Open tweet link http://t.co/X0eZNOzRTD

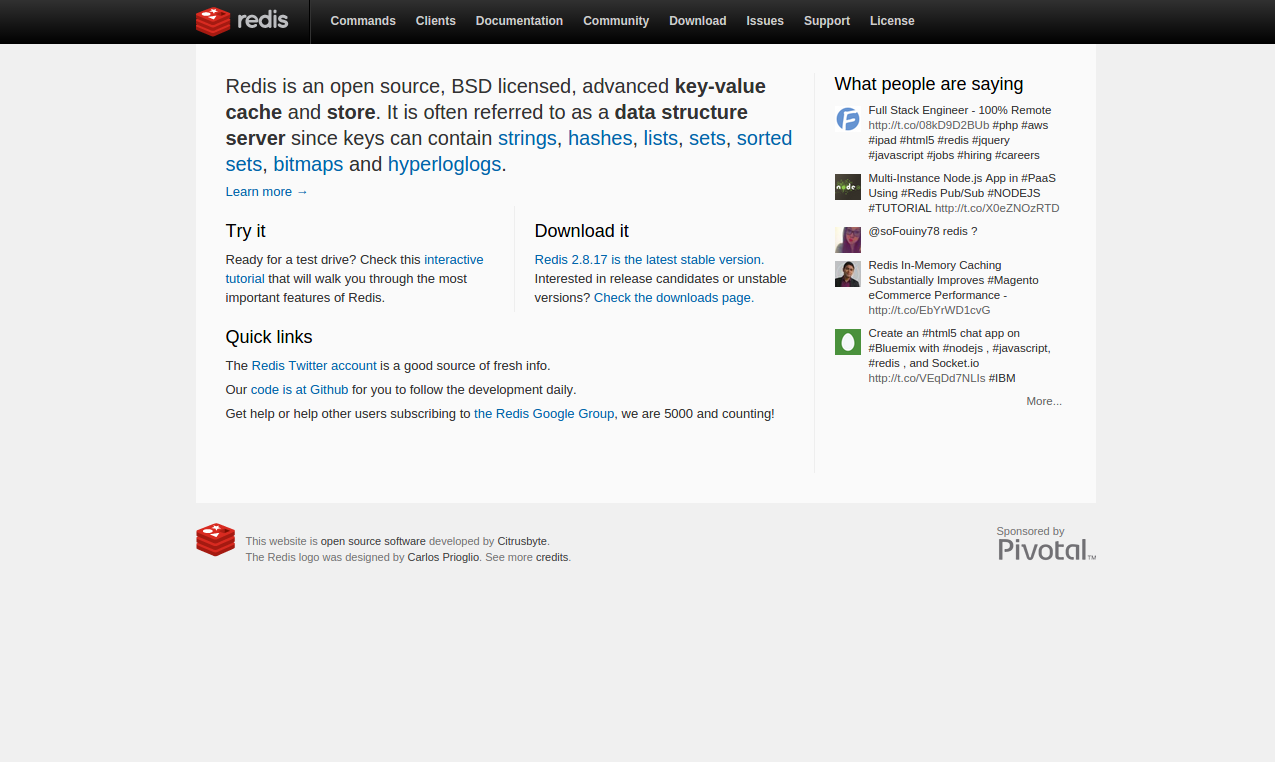pos(997,208)
